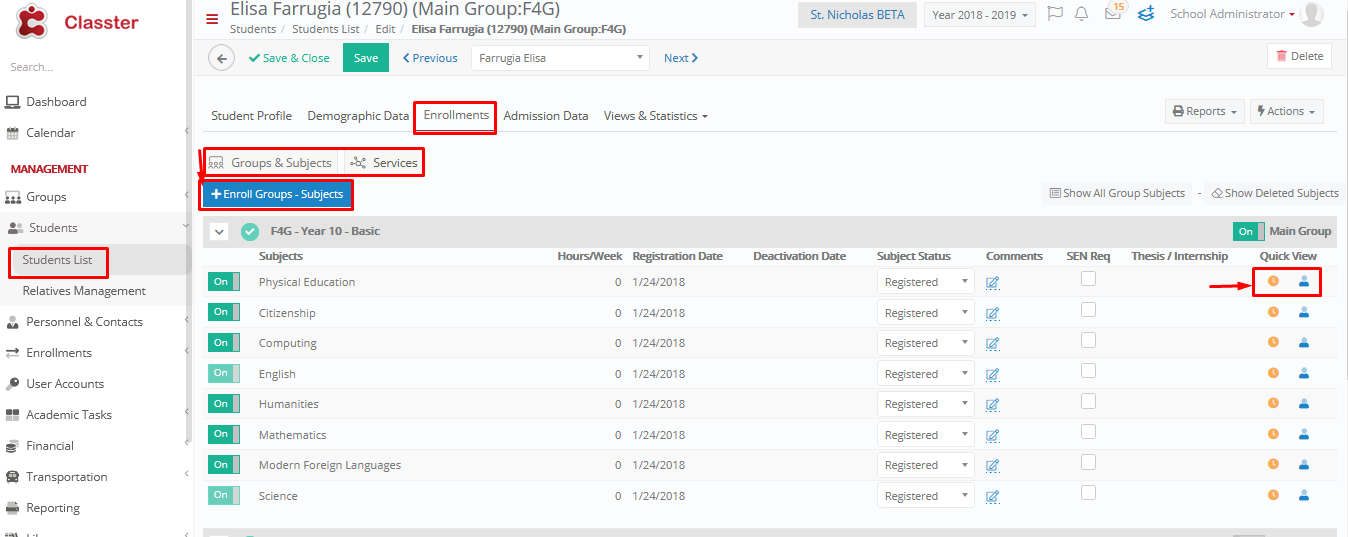
Task: Open the Year 2018 - 2019 dropdown
Action: click(980, 15)
